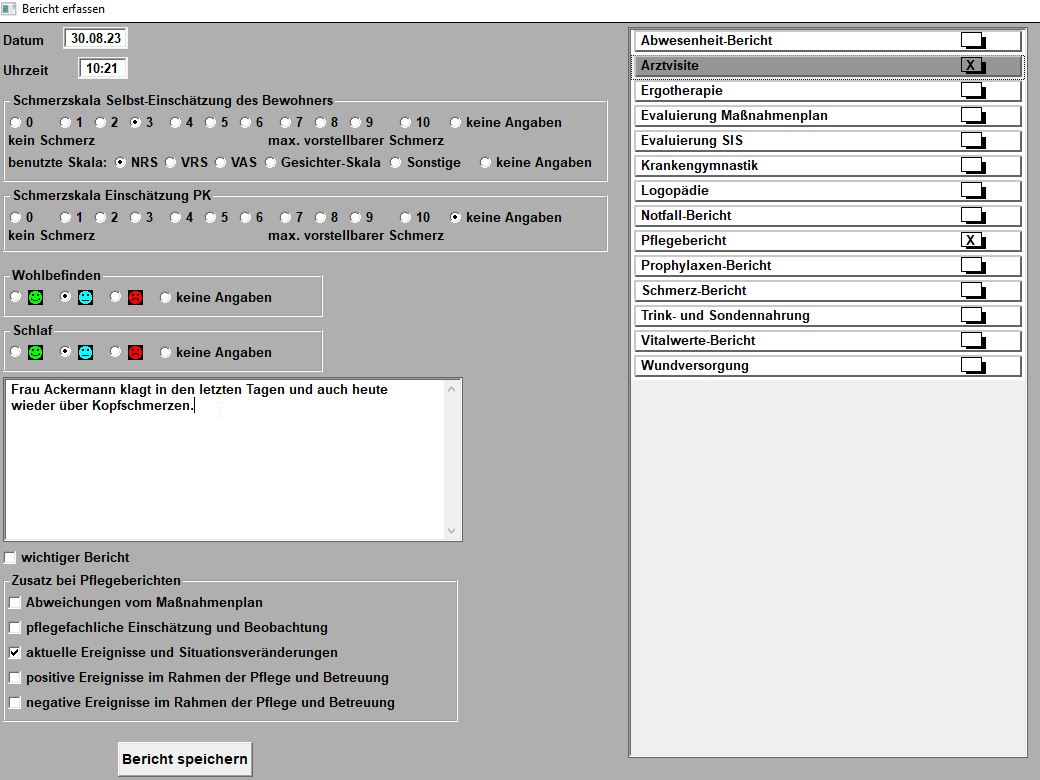
Task: Choose keine Angaben for benutzte Skala
Action: 486,162
